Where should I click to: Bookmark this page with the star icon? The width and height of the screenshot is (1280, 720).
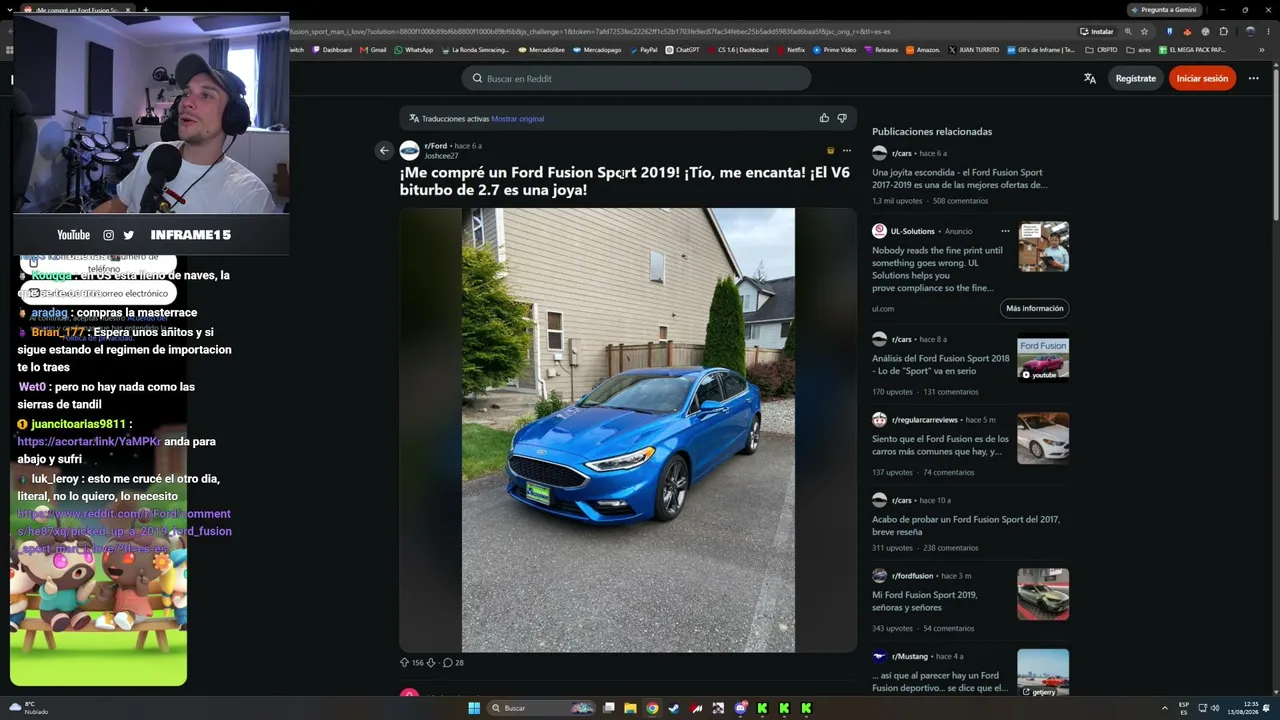(1145, 31)
